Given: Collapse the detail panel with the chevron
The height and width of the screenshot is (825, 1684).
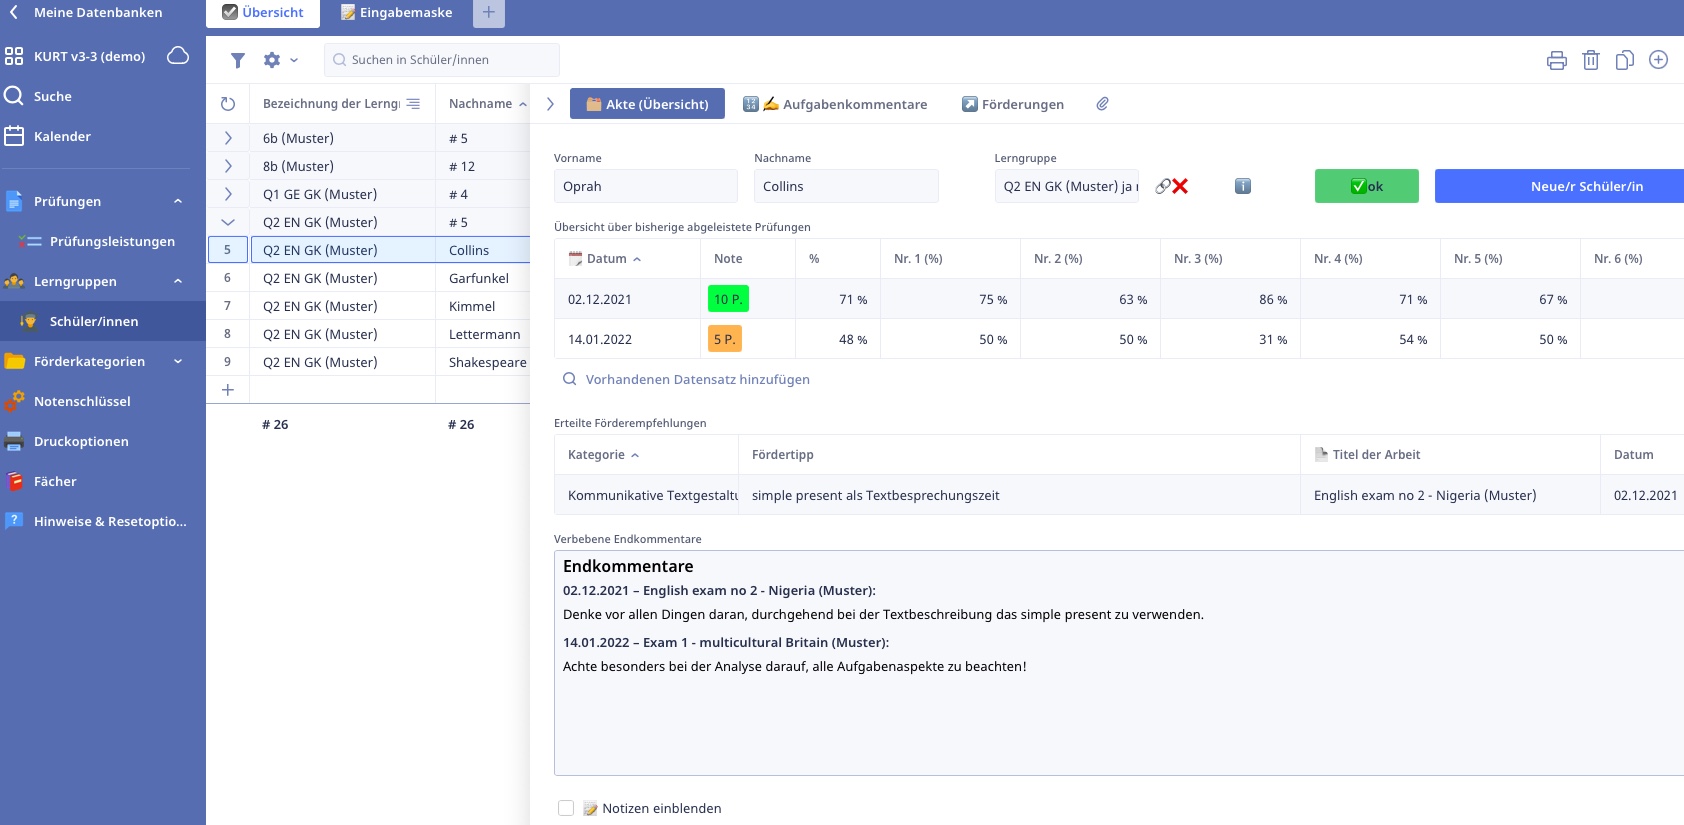Looking at the screenshot, I should tap(550, 104).
